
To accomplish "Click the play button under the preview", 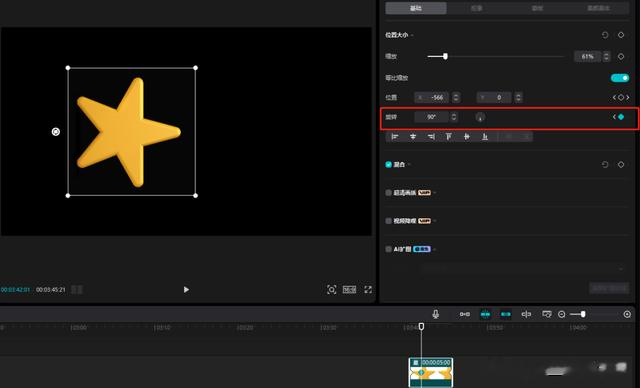I will click(x=186, y=290).
